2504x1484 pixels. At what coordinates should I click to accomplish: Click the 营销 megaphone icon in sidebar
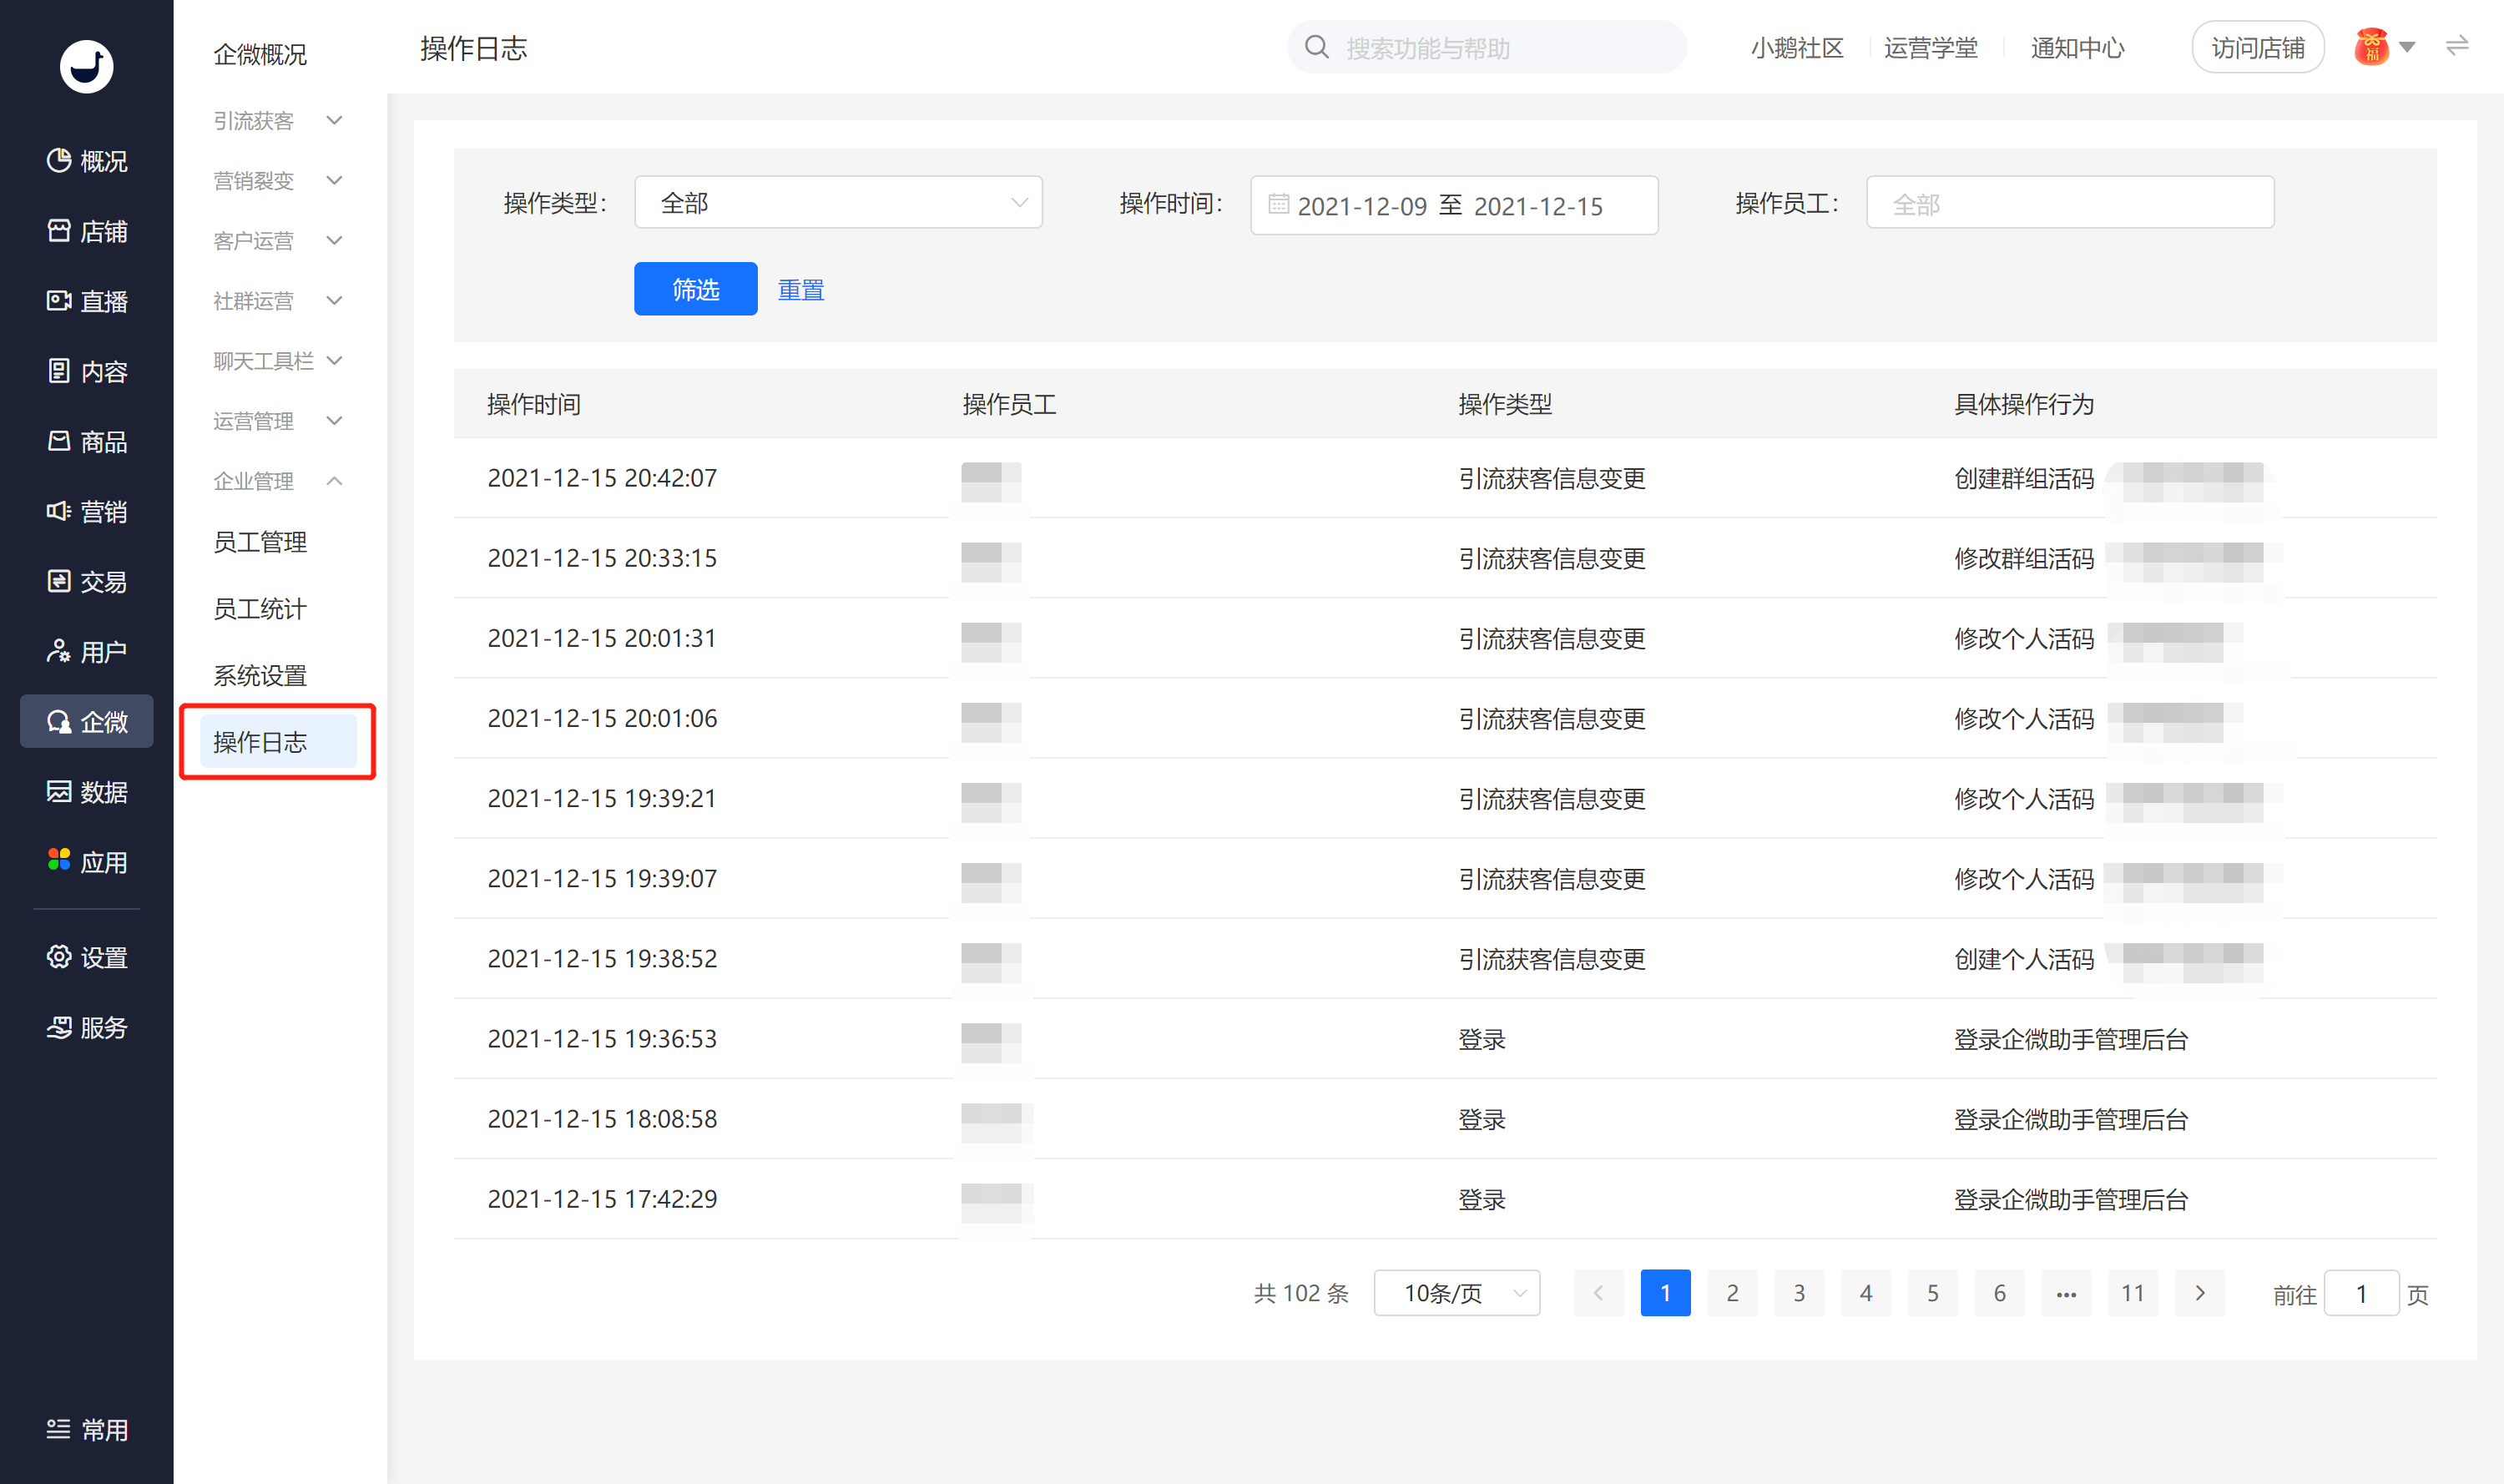[59, 511]
